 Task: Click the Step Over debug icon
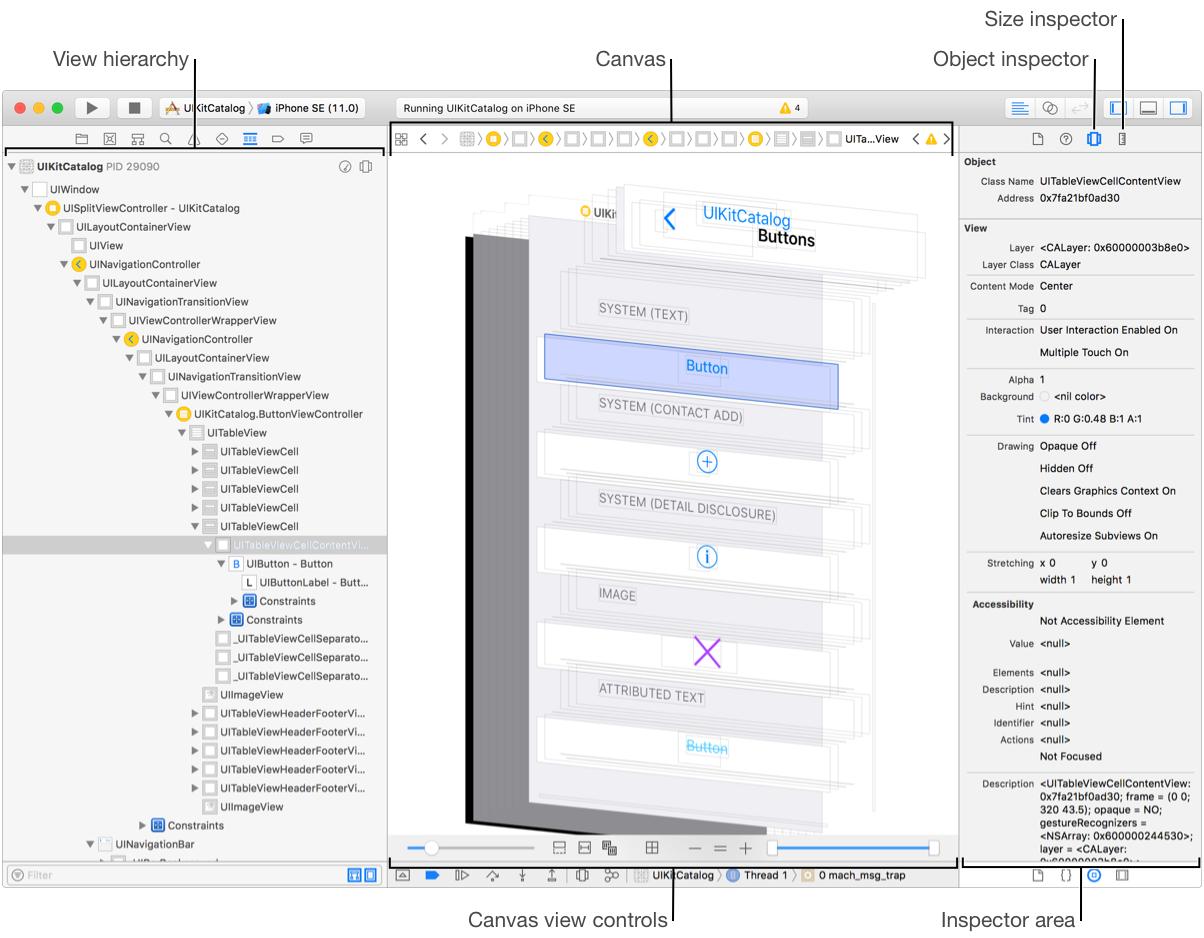tap(492, 875)
